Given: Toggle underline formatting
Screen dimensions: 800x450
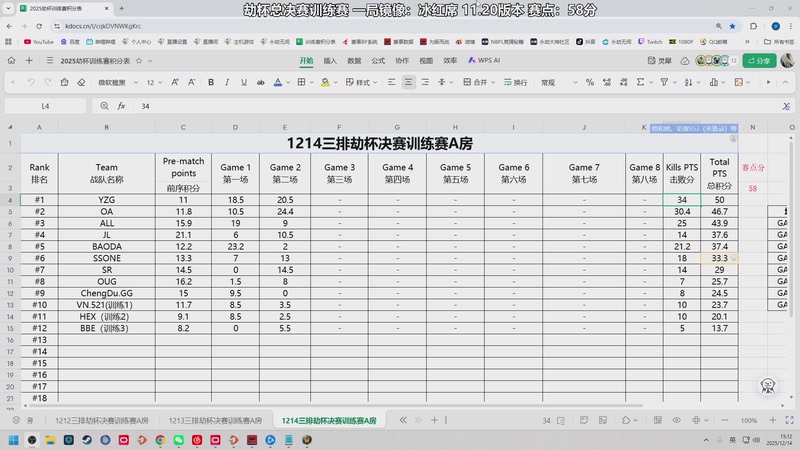Looking at the screenshot, I should [x=244, y=82].
